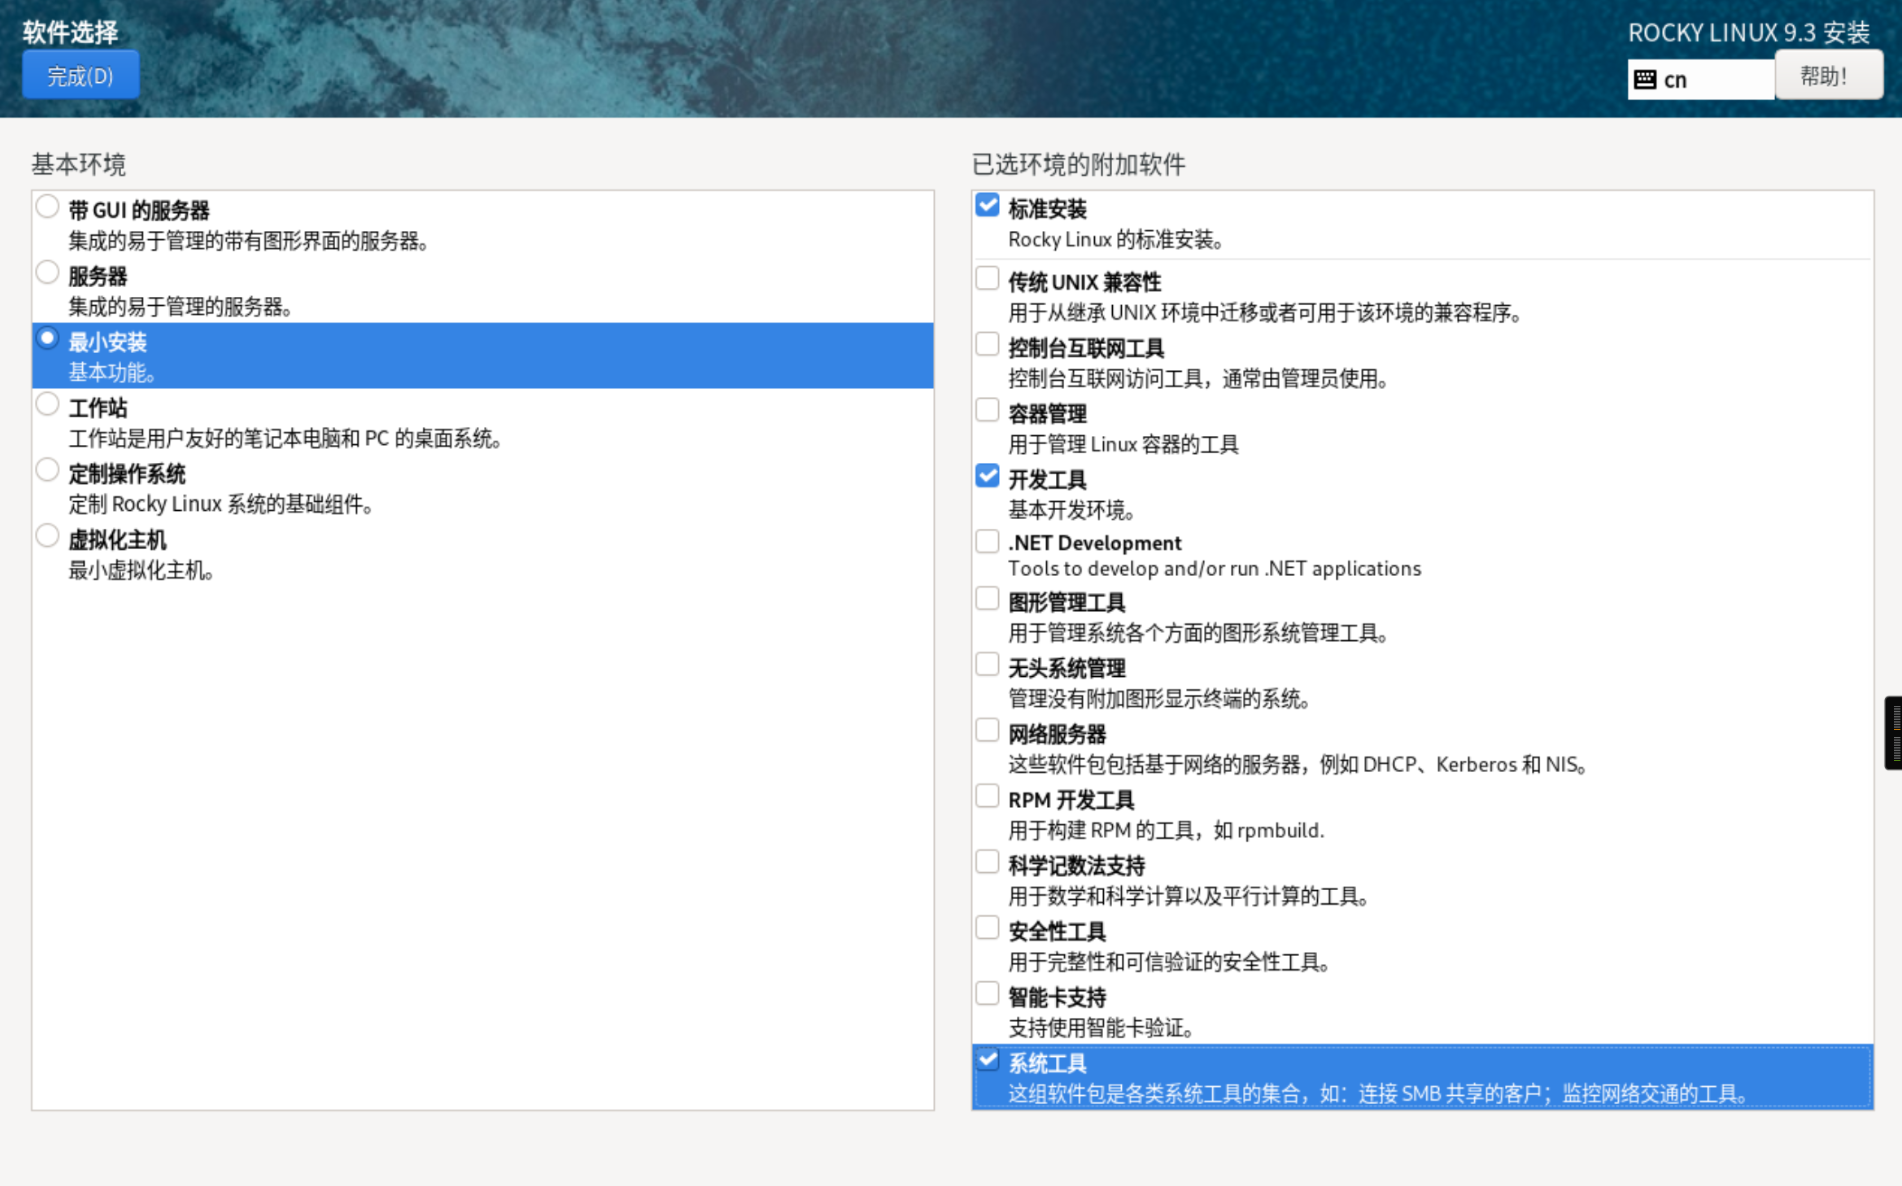
Task: Click the 网络服务器 description mentioning DHCP、Kerberos
Action: (x=1298, y=766)
